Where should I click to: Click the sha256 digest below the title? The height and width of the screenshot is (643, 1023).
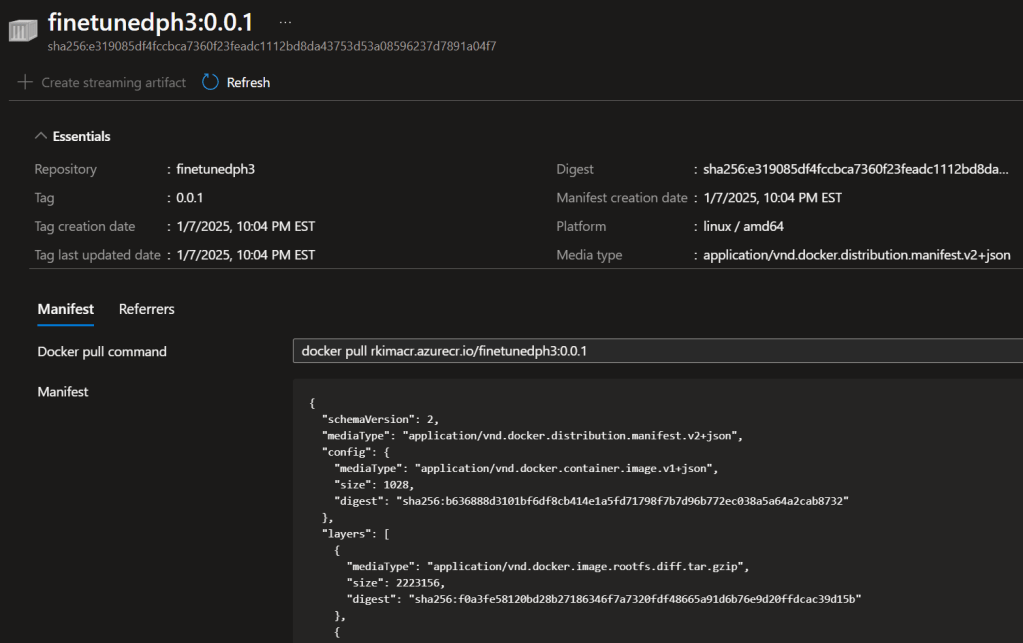click(x=272, y=46)
